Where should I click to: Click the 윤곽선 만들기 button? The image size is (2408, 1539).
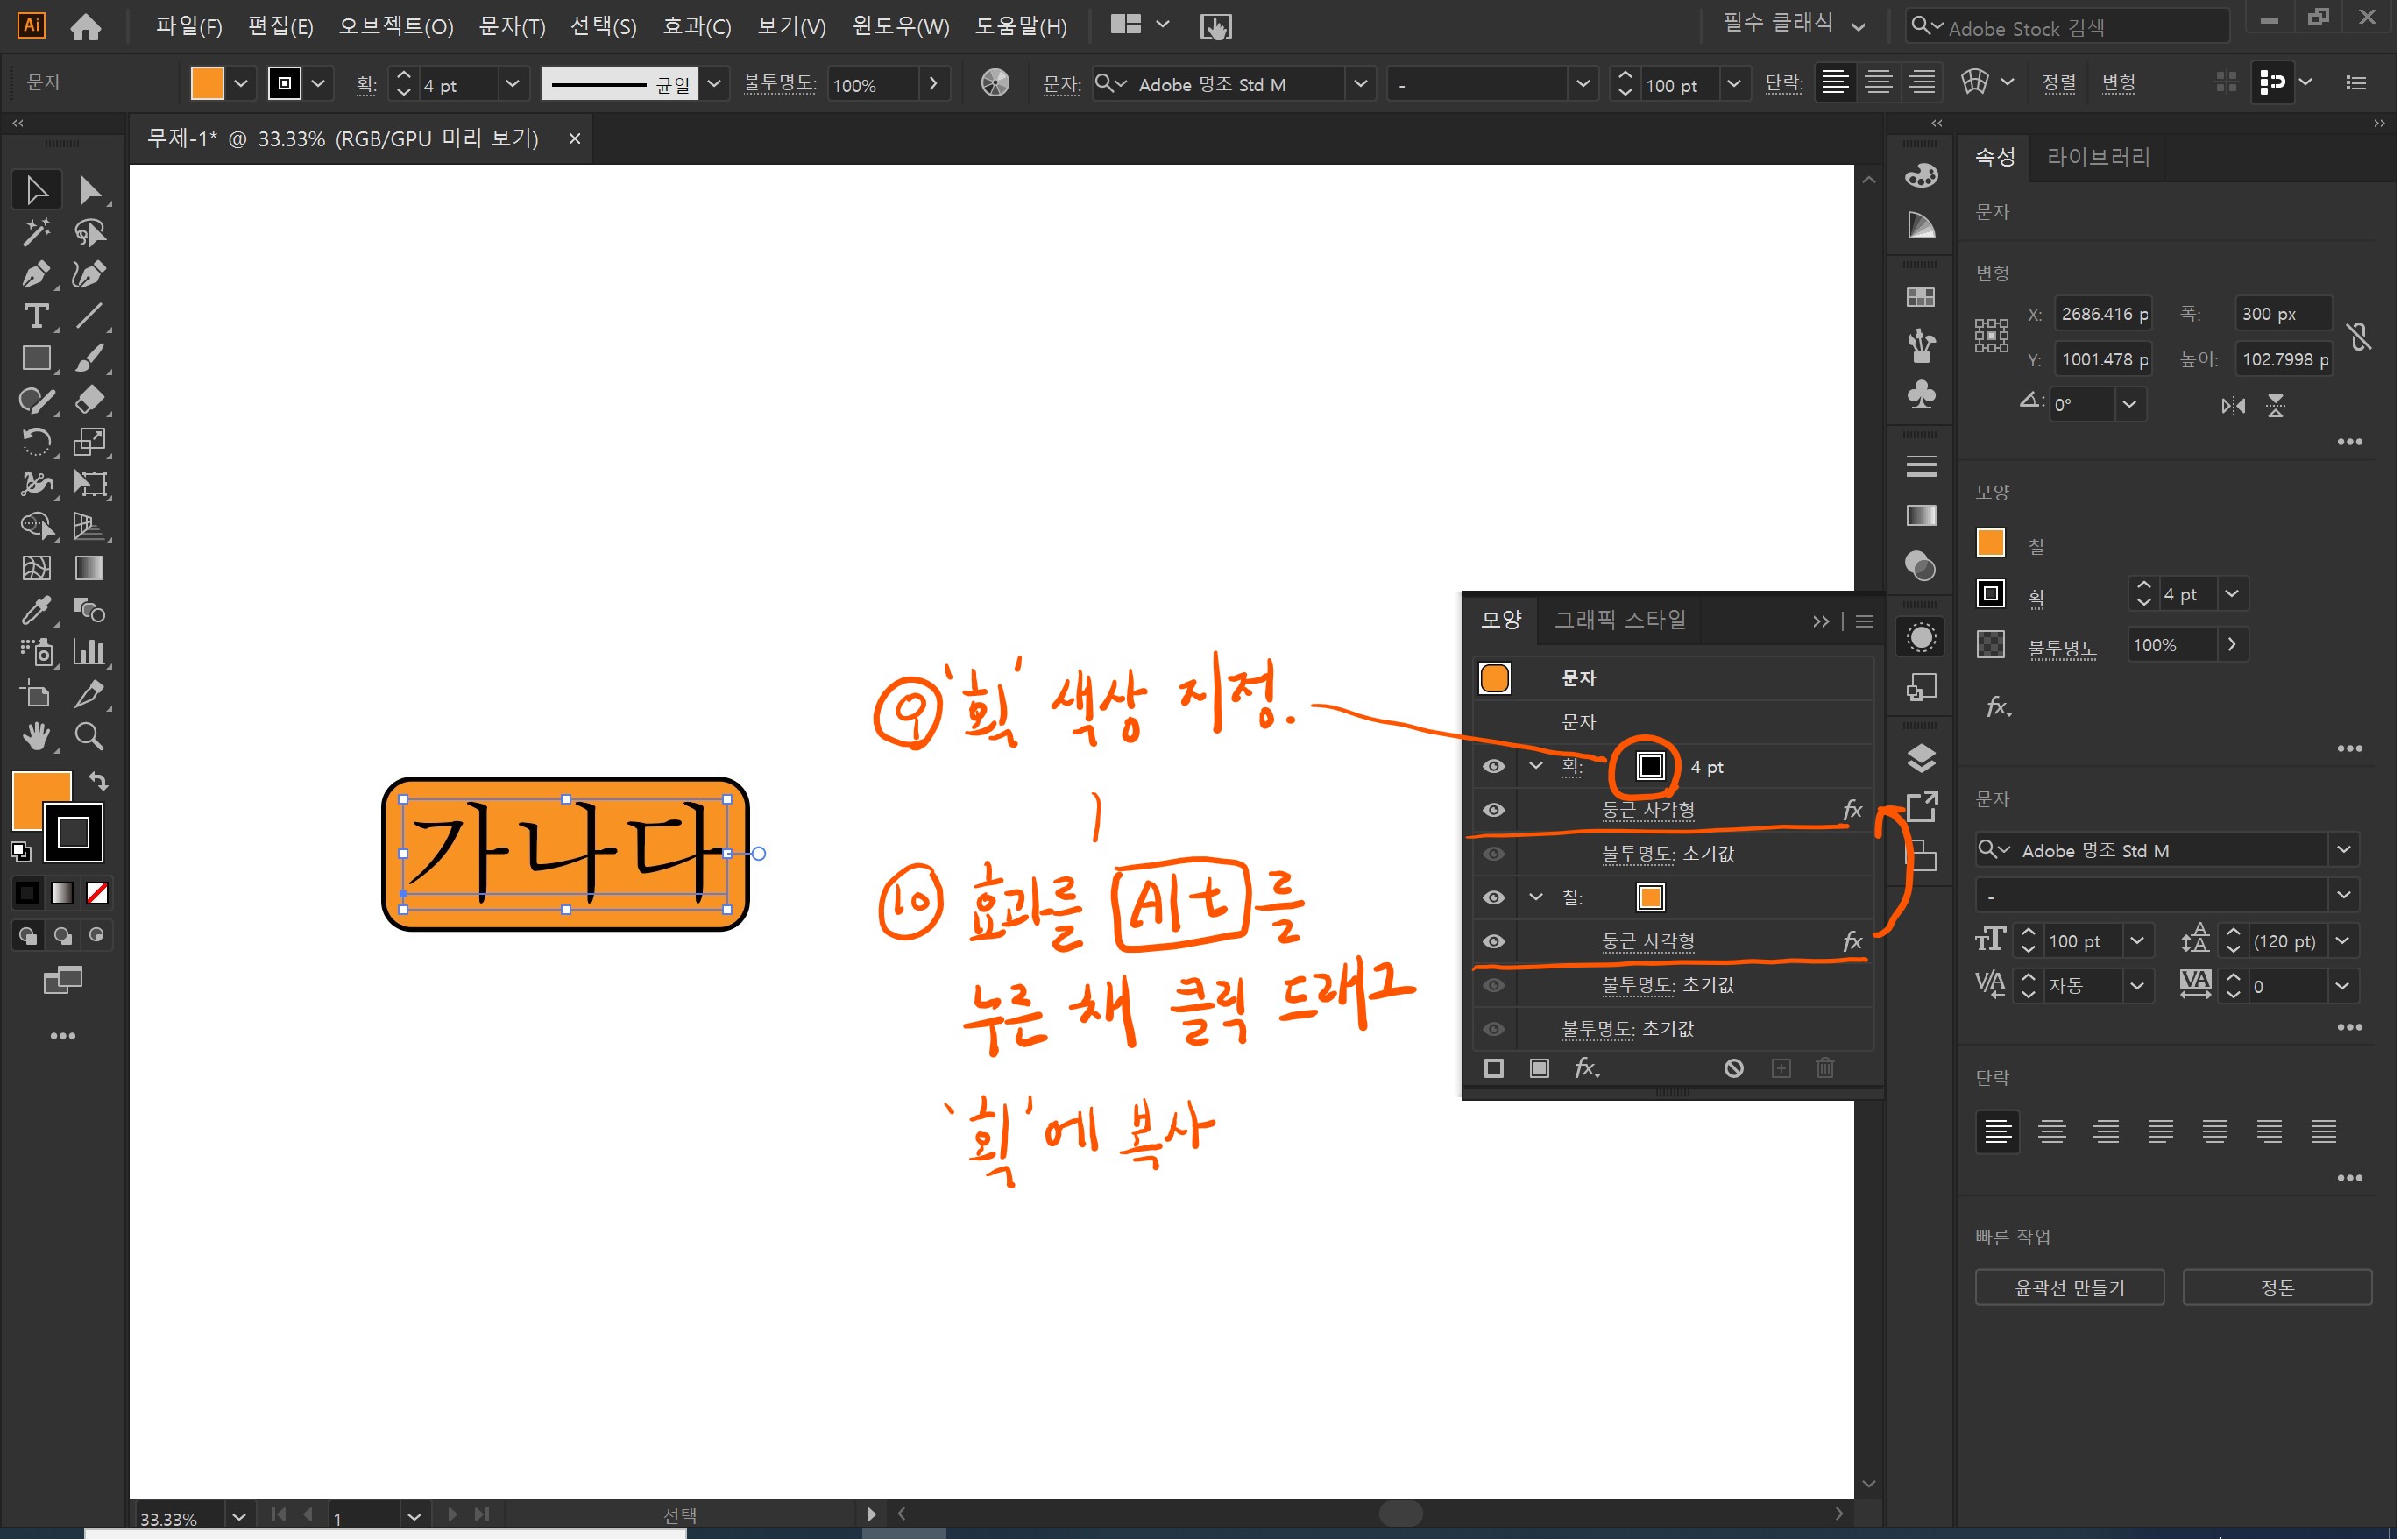click(x=2069, y=1287)
